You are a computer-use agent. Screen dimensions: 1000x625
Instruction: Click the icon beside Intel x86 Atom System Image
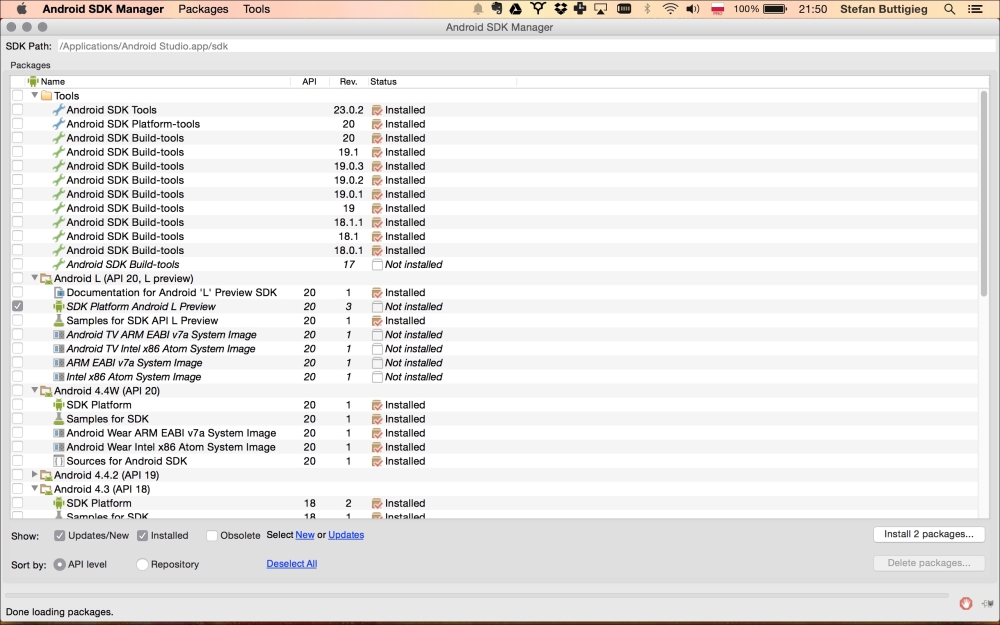58,377
